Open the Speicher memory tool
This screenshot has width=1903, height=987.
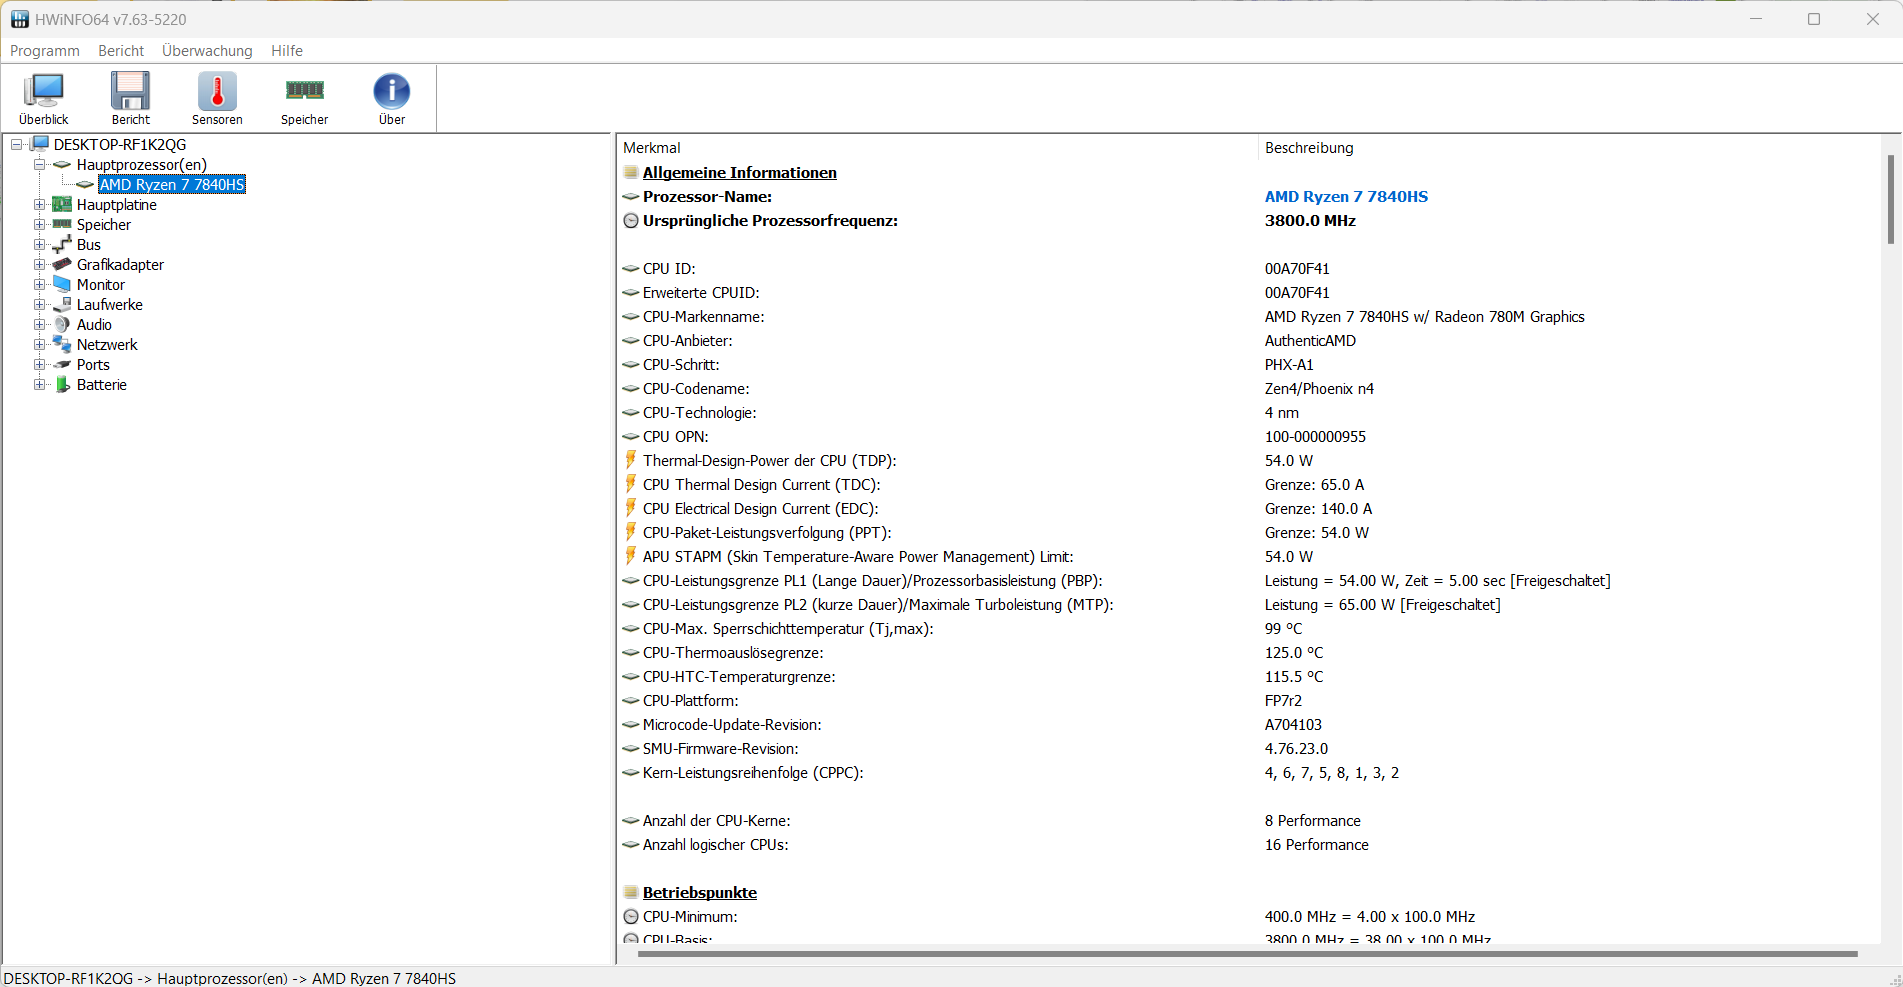pos(304,98)
